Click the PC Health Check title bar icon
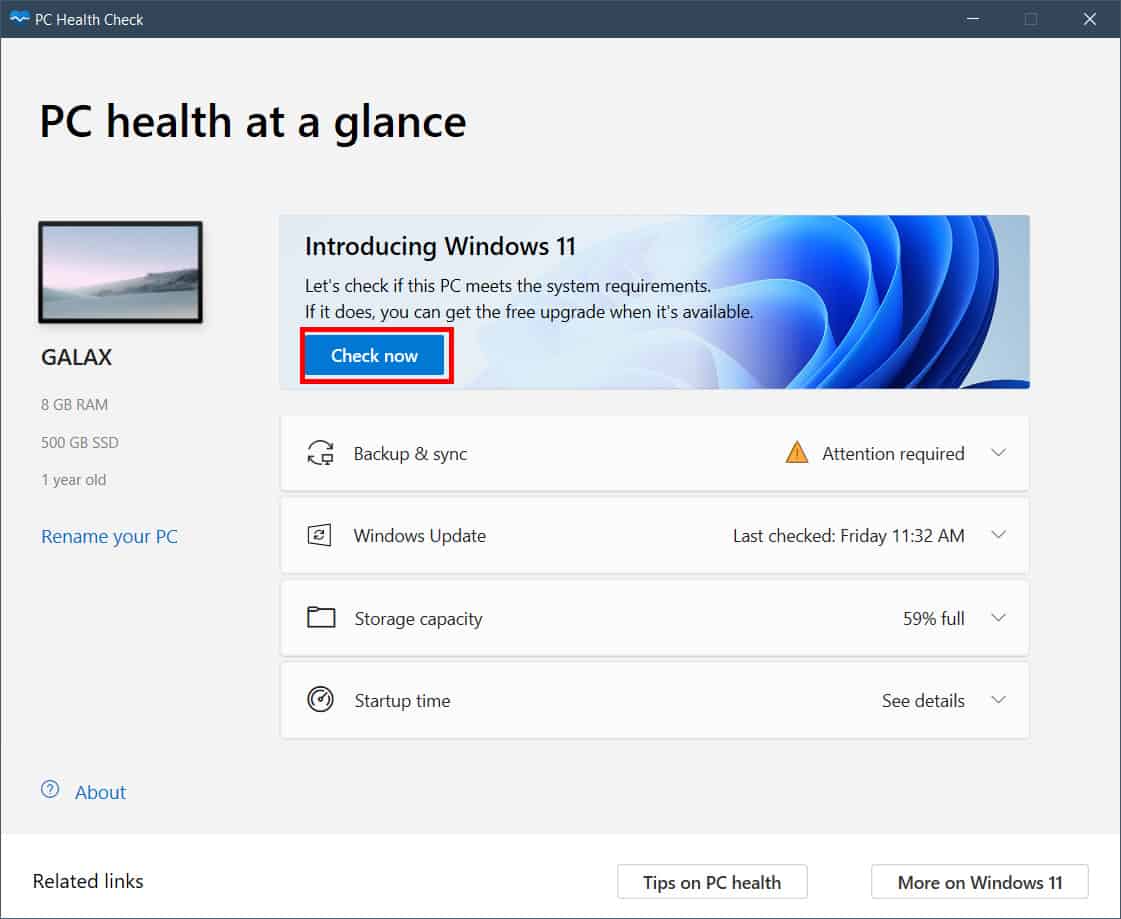Screen dimensions: 1121x919 coord(19,19)
